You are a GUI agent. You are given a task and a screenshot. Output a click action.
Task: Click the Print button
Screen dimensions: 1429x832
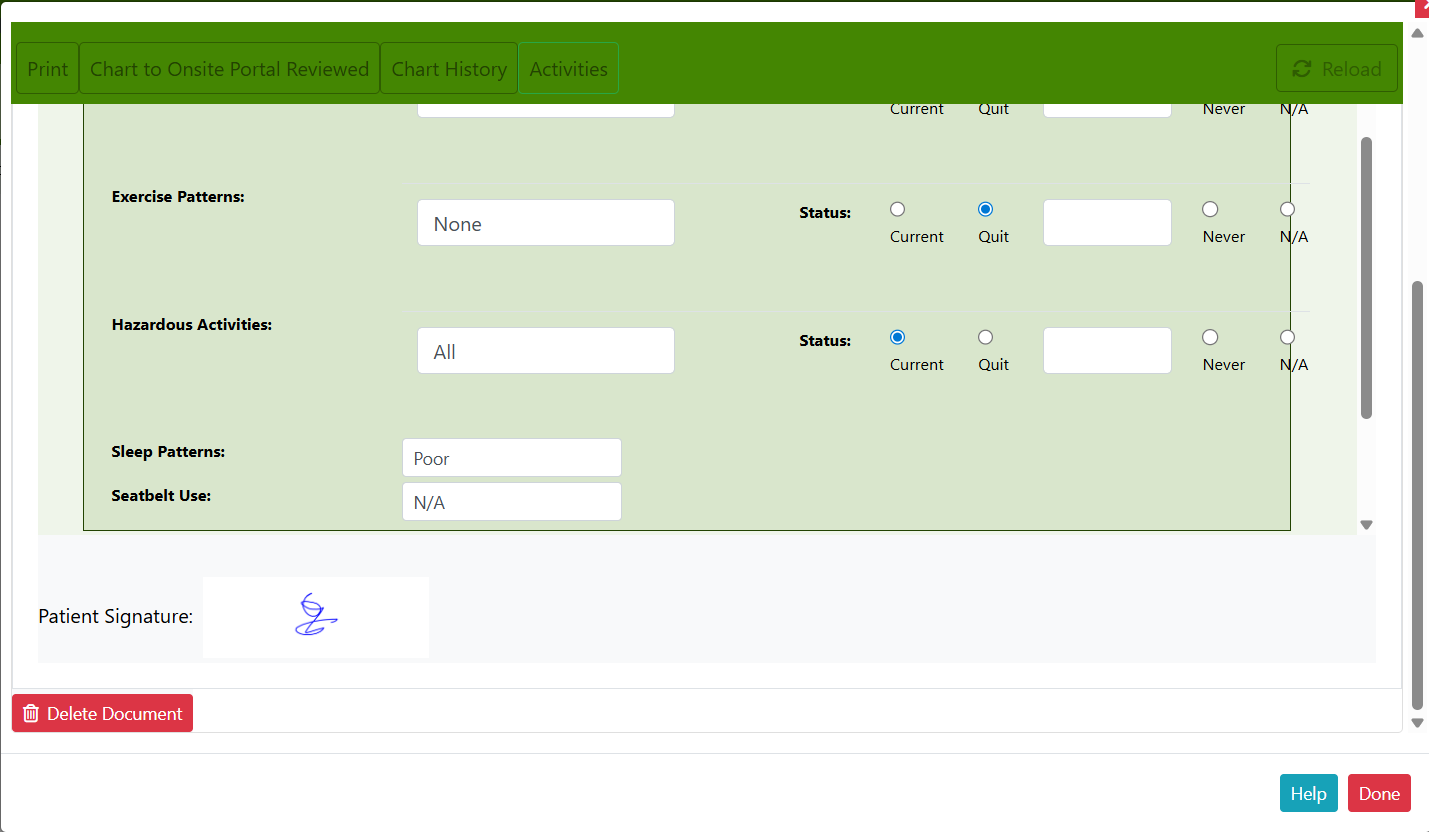coord(47,69)
